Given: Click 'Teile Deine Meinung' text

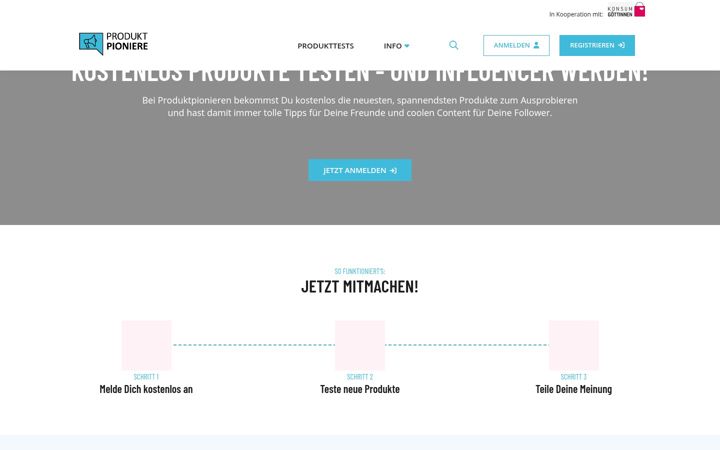Looking at the screenshot, I should click(574, 389).
